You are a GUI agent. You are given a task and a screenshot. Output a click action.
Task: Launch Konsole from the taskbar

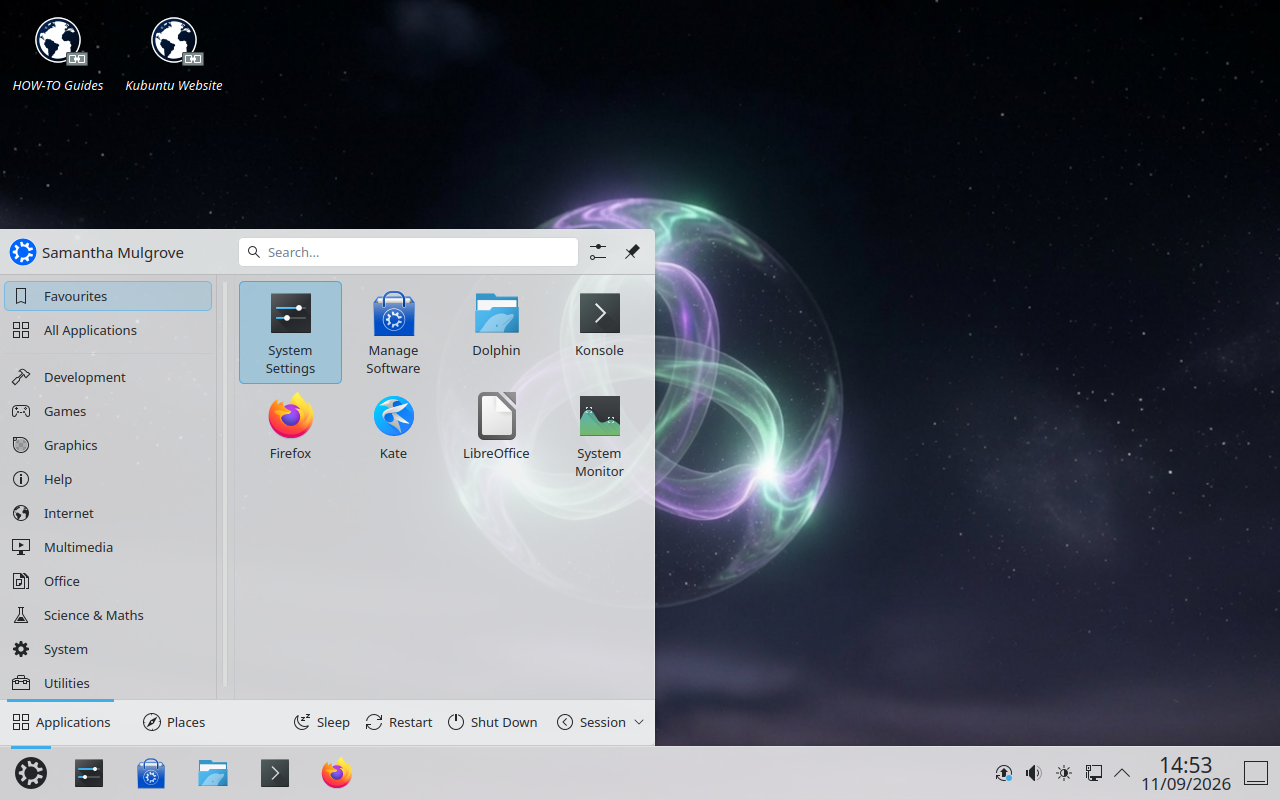point(275,773)
